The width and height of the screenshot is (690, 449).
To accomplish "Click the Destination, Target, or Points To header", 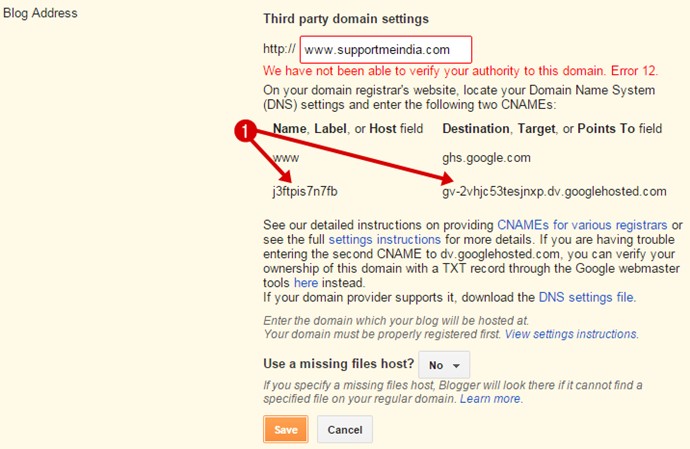I will click(552, 129).
